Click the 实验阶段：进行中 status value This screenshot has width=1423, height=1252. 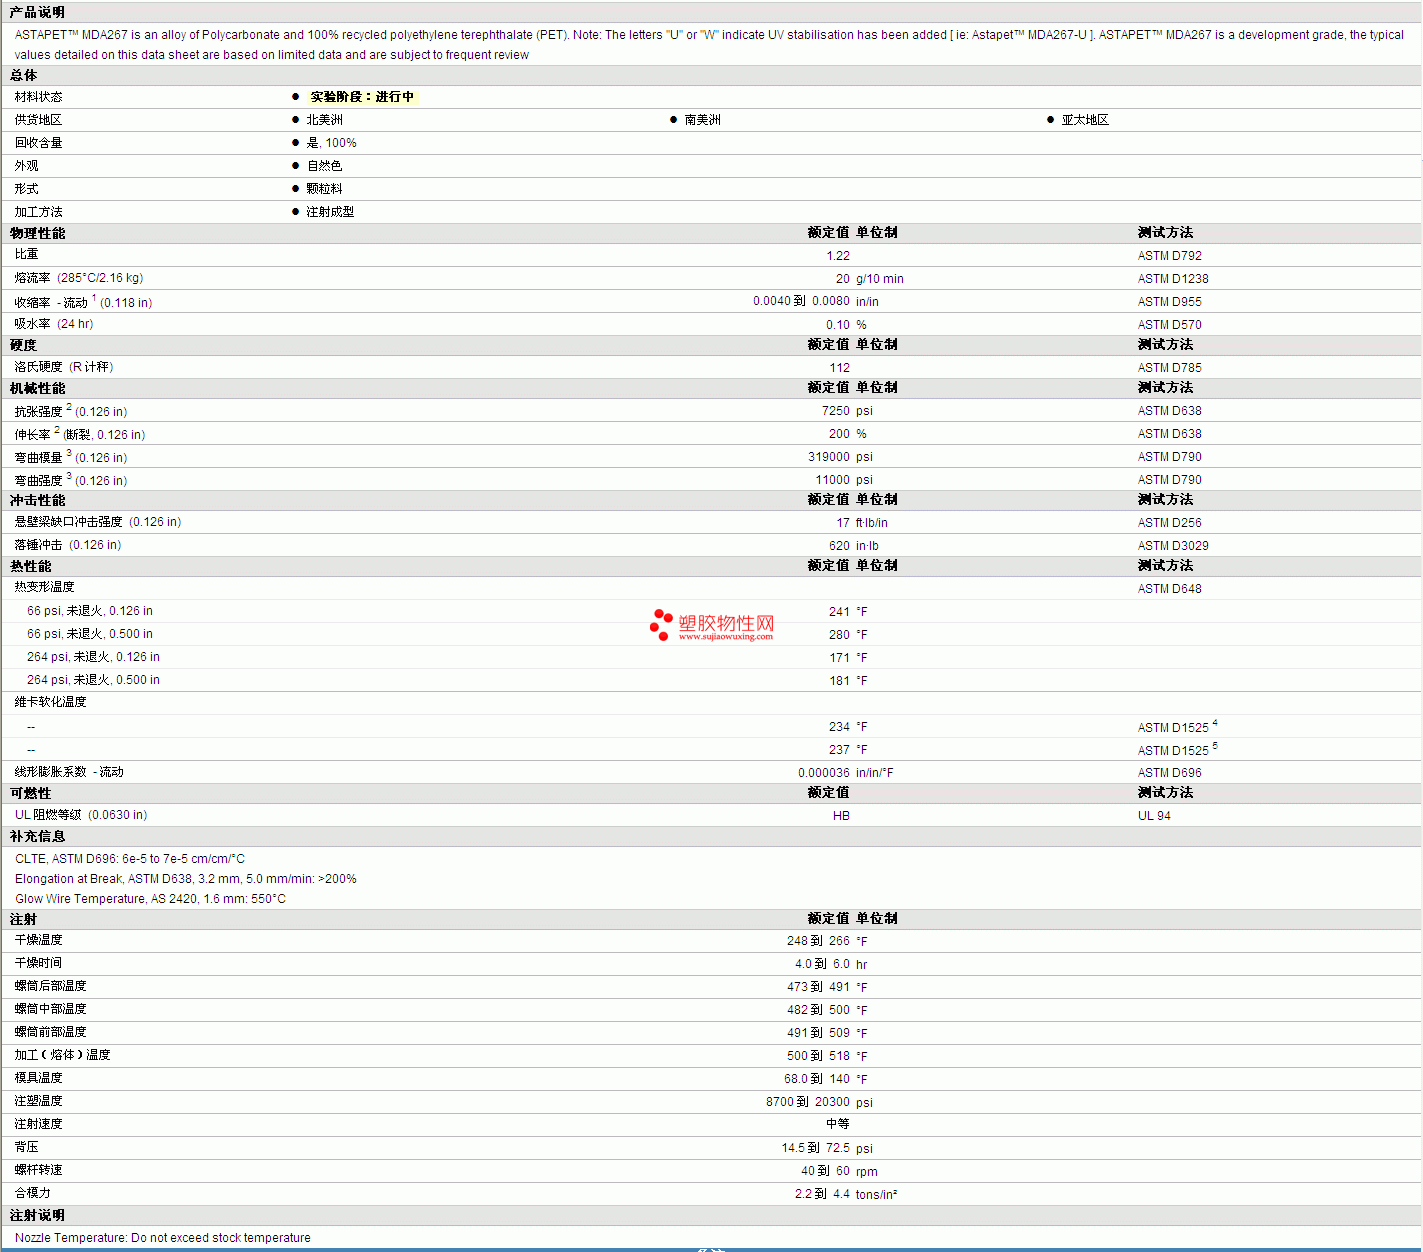pyautogui.click(x=362, y=97)
